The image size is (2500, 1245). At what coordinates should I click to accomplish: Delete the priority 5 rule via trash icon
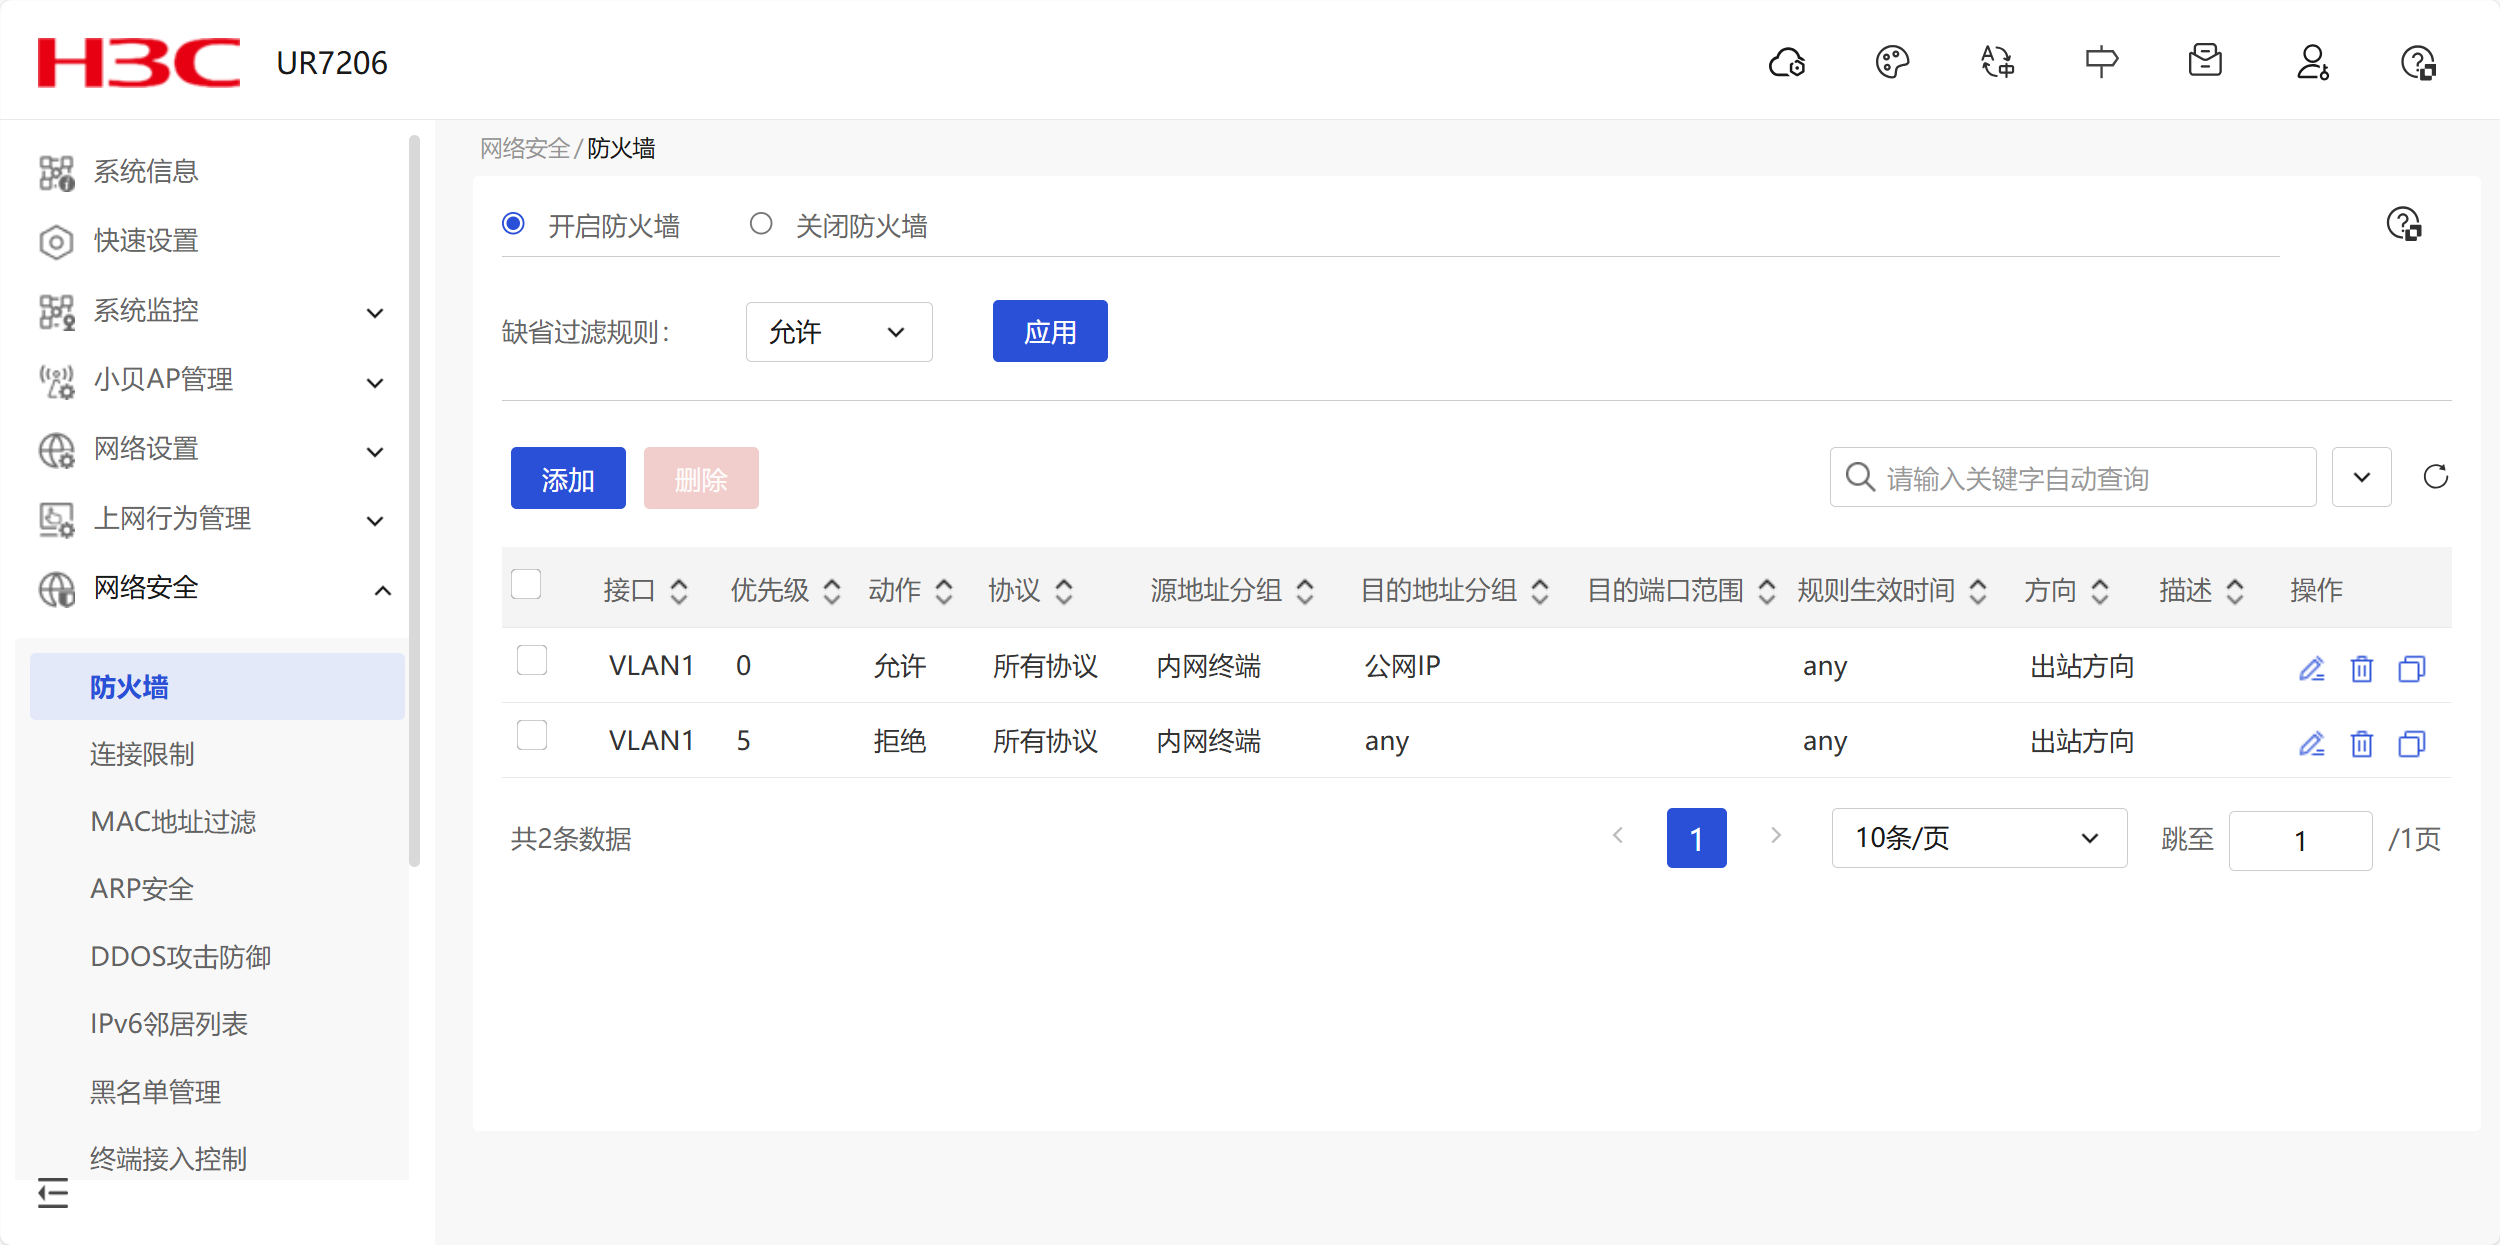click(x=2361, y=743)
